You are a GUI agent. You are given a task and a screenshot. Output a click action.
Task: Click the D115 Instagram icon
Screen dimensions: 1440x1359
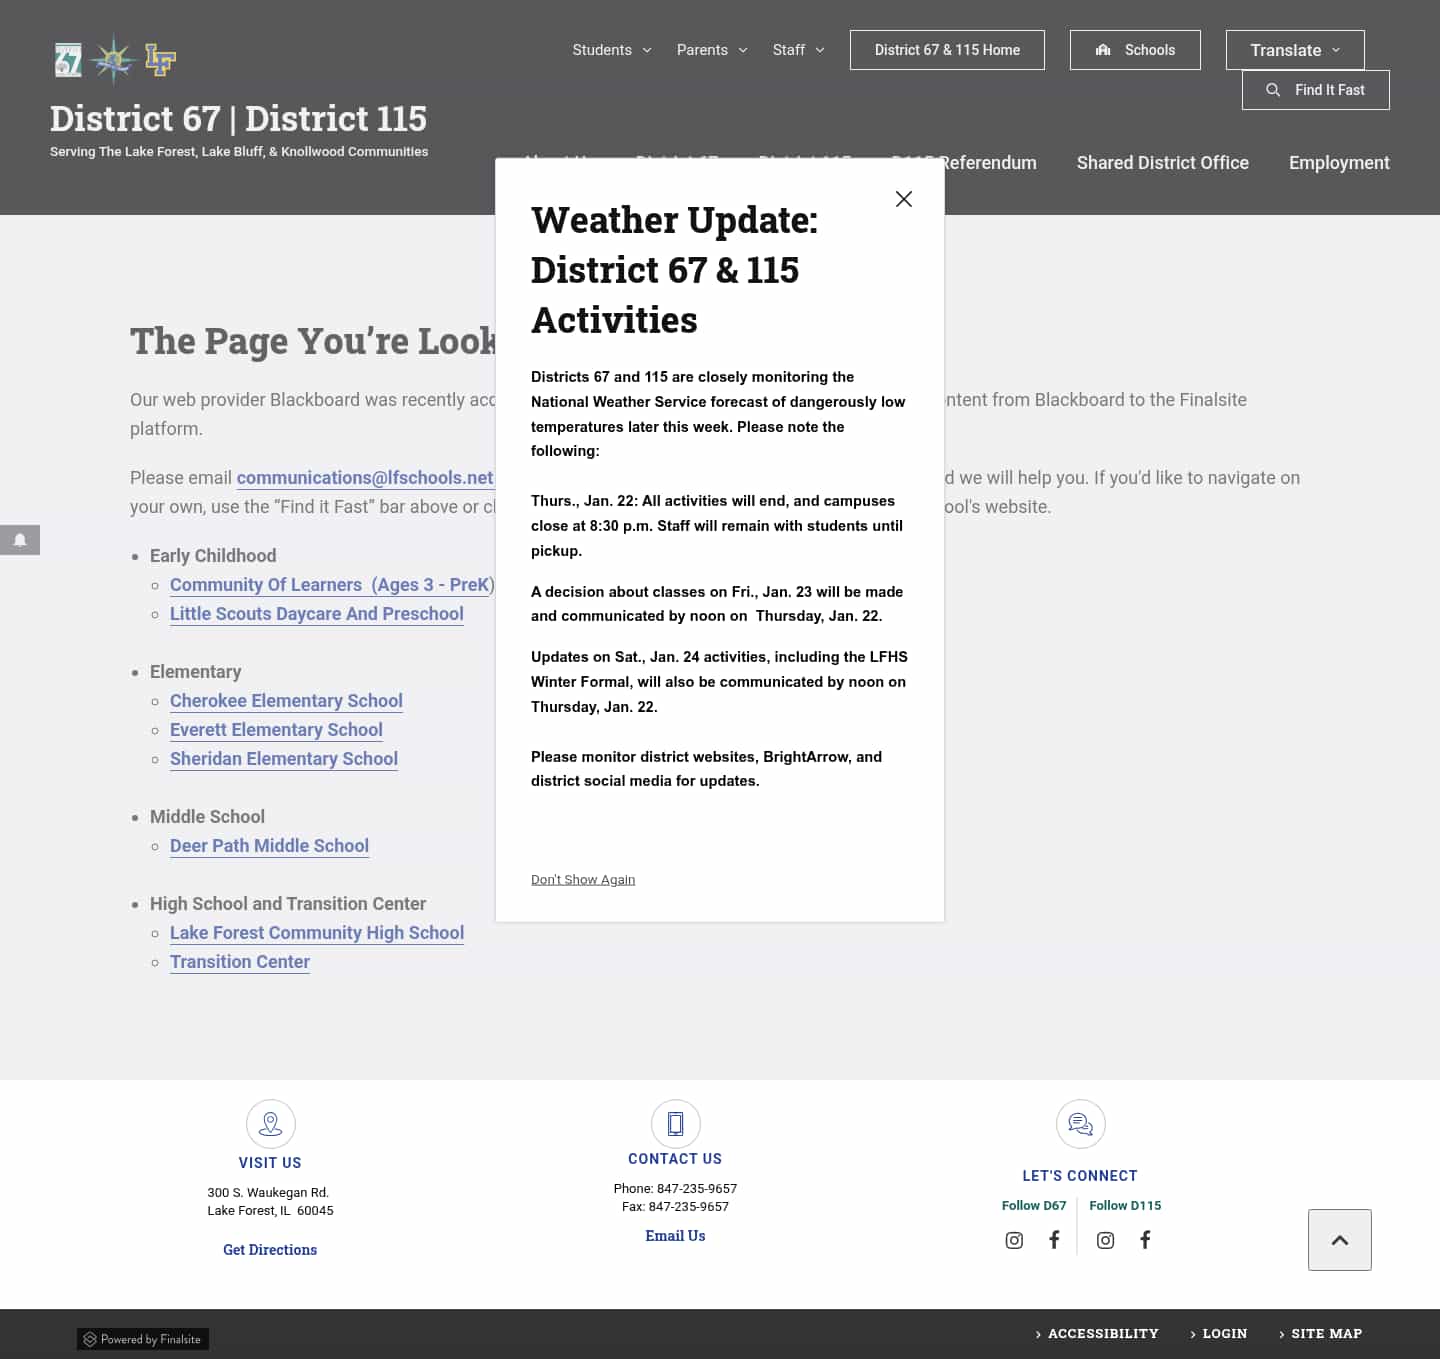[x=1105, y=1240]
